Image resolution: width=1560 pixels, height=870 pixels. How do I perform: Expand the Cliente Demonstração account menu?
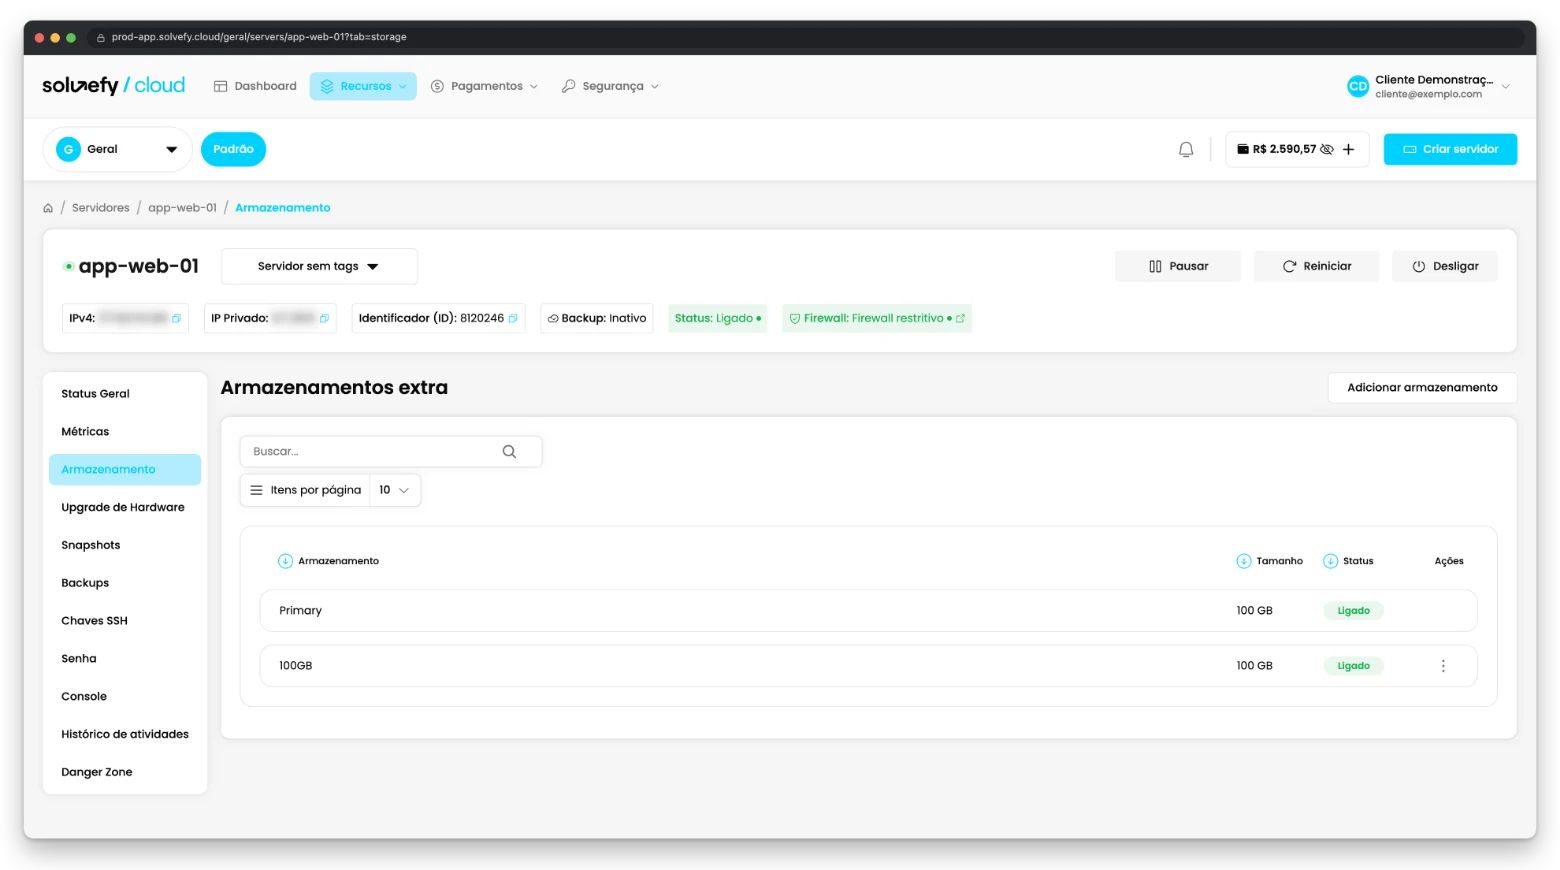pyautogui.click(x=1428, y=86)
